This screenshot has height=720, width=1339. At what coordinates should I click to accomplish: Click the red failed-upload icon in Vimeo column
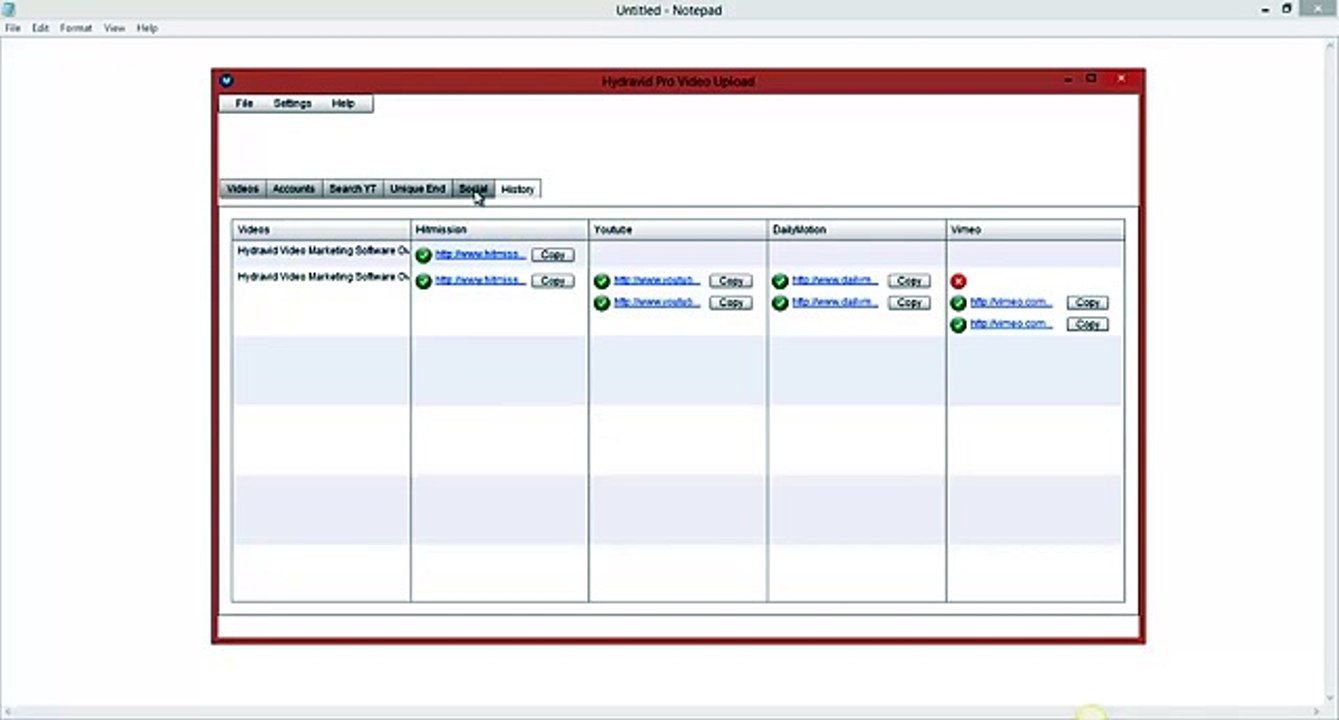click(x=959, y=282)
